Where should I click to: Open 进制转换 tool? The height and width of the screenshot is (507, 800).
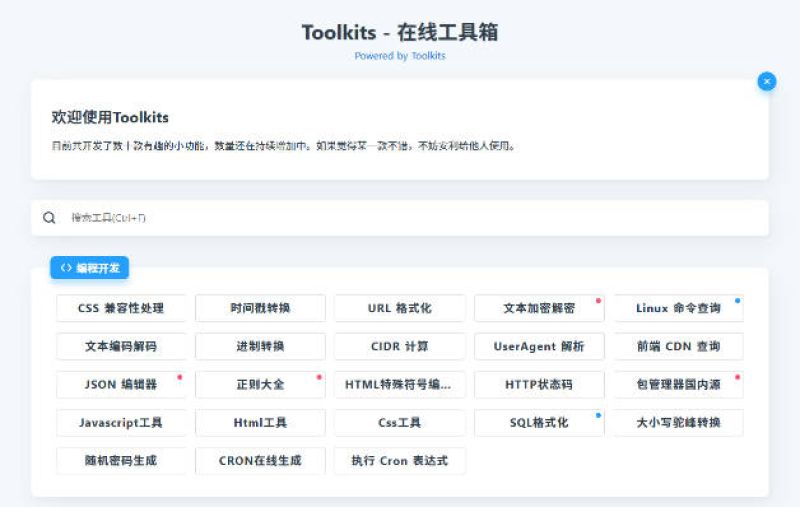(260, 346)
